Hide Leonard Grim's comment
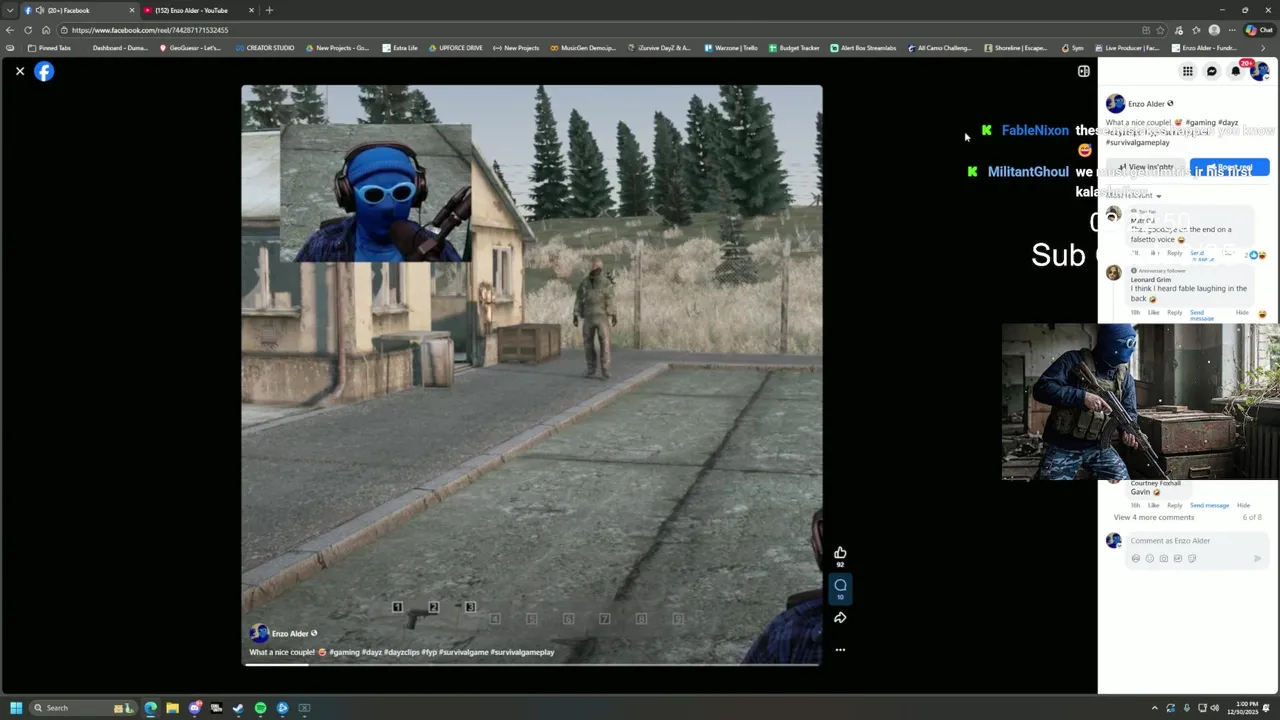Image resolution: width=1280 pixels, height=720 pixels. 1242,313
